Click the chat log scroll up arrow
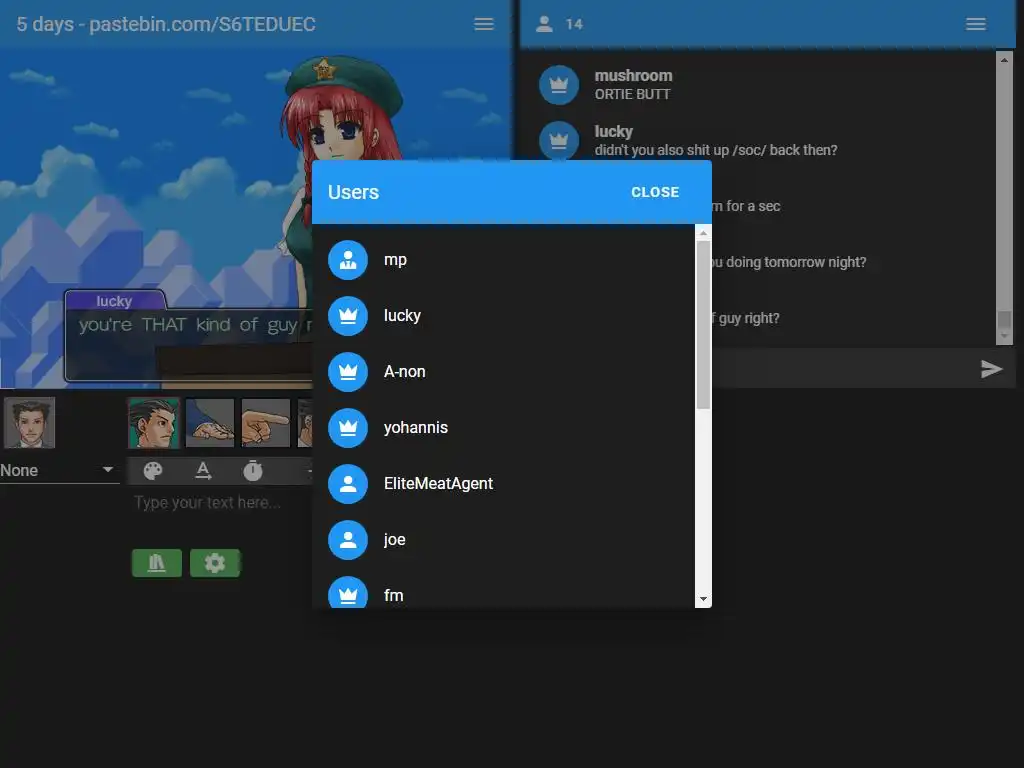Image resolution: width=1024 pixels, height=768 pixels. [1004, 60]
